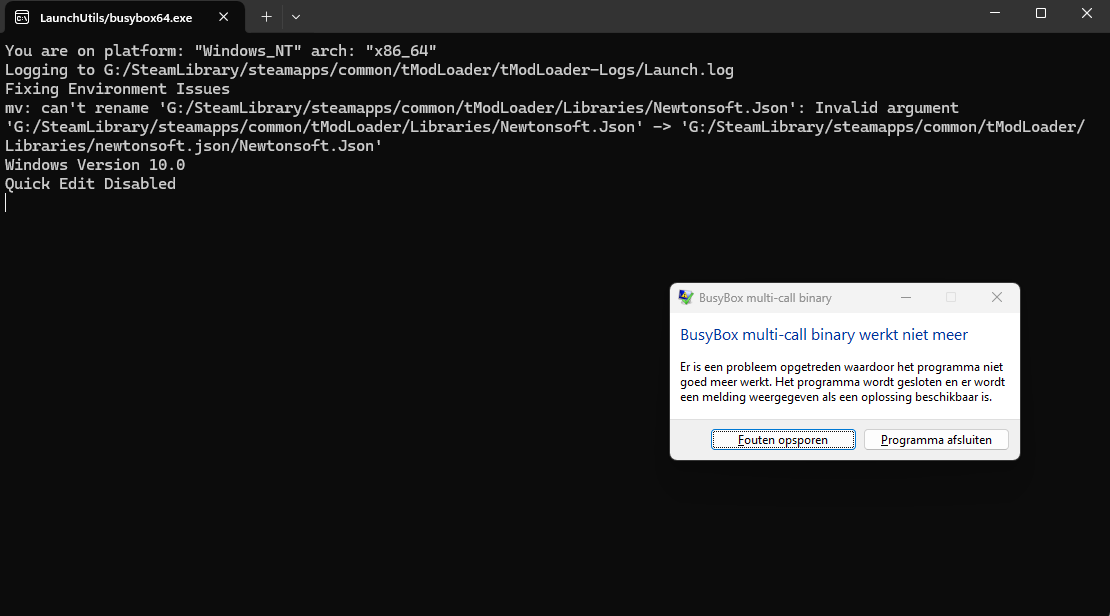Minimize the Windows Terminal window

tap(995, 13)
